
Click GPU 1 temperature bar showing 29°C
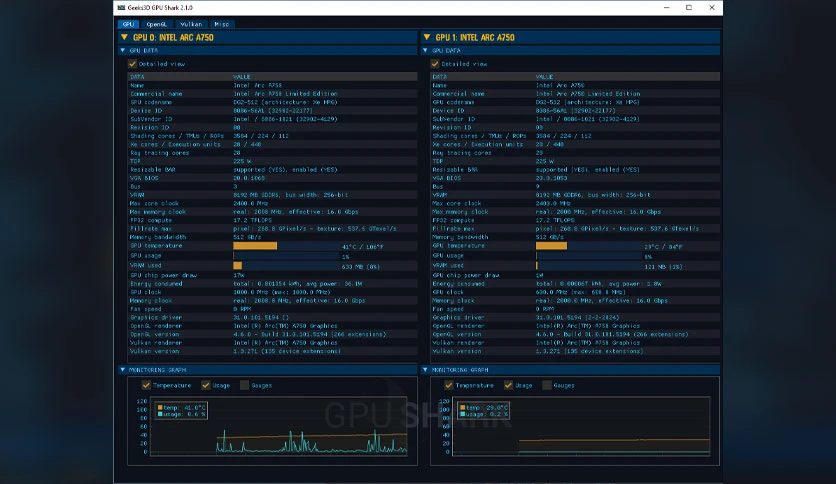click(x=589, y=246)
